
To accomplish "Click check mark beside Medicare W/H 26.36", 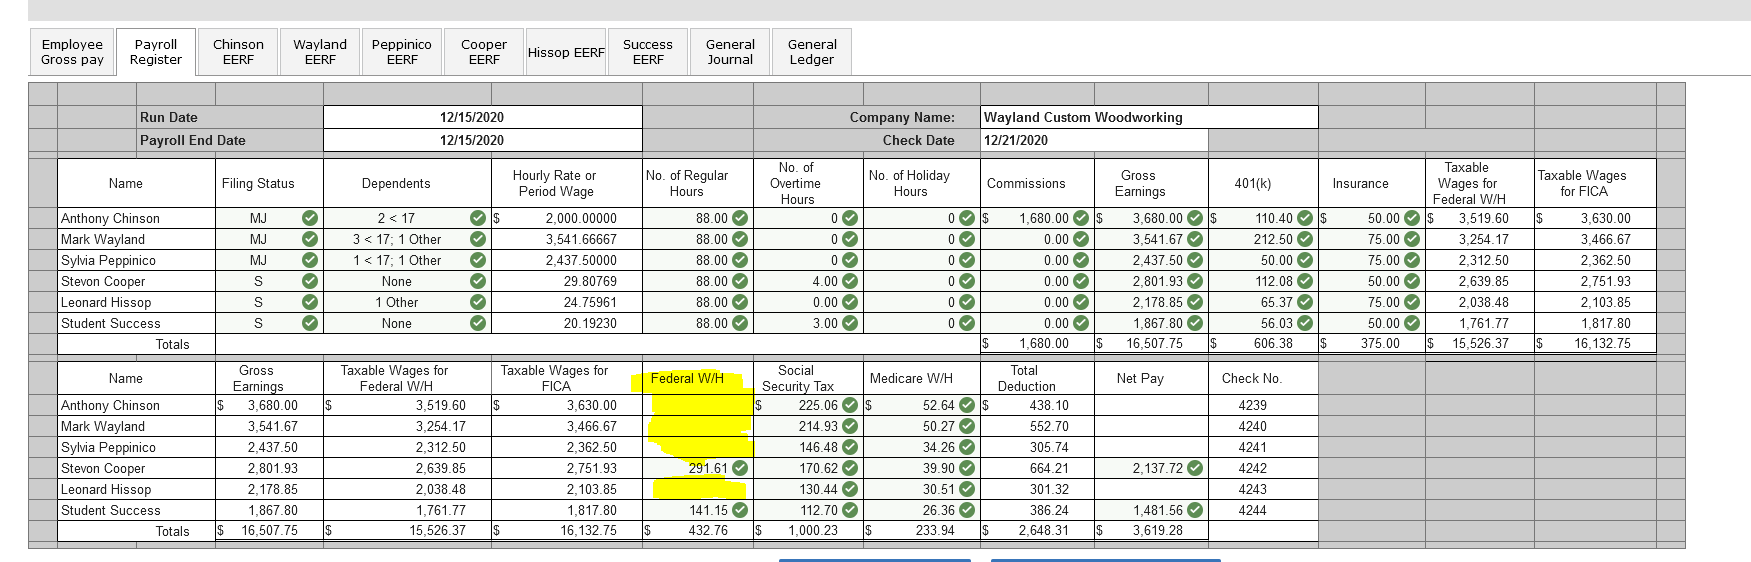I will tap(967, 510).
